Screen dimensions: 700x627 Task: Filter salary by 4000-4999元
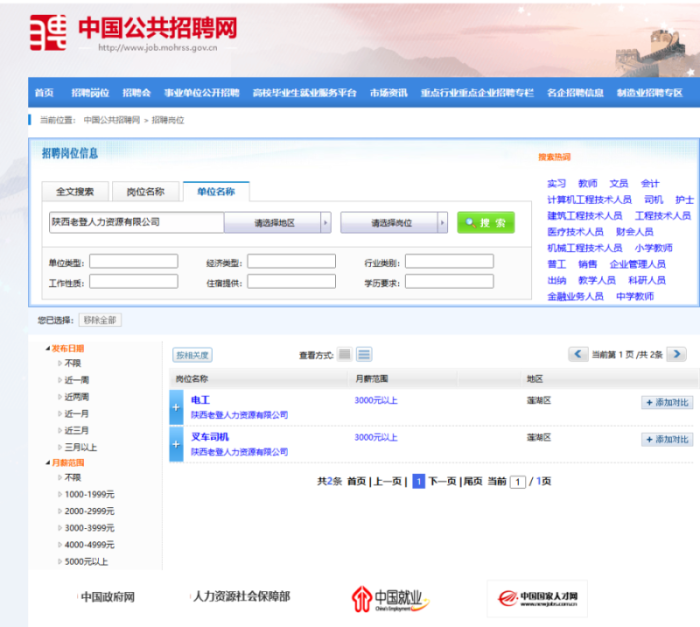click(x=89, y=545)
